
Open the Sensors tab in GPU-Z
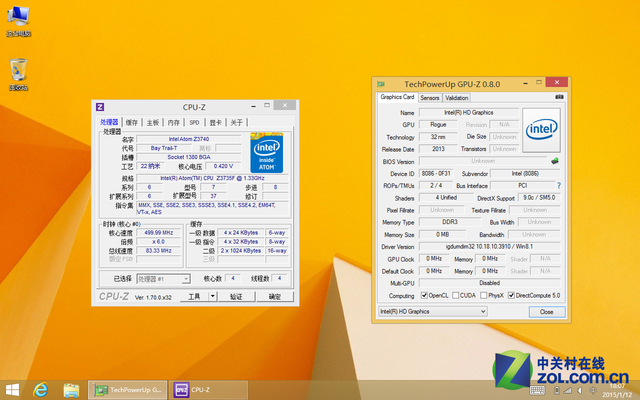430,98
